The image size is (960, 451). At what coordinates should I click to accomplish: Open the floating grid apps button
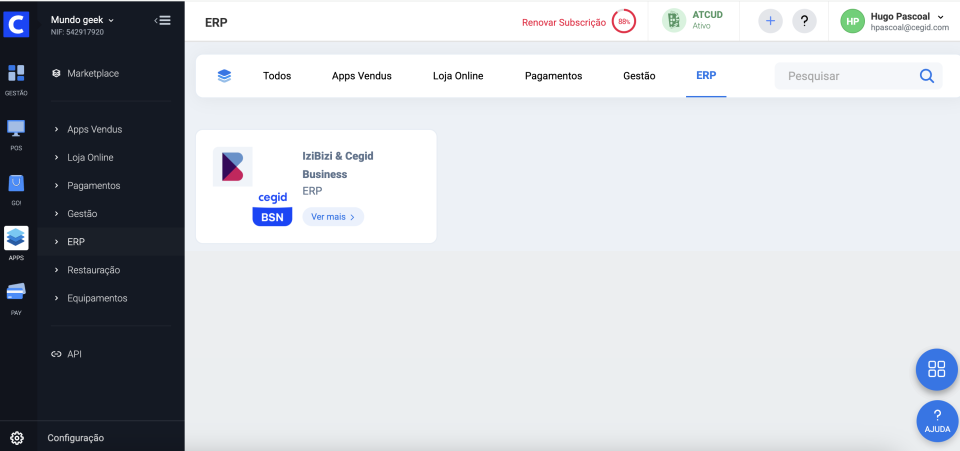coord(936,369)
